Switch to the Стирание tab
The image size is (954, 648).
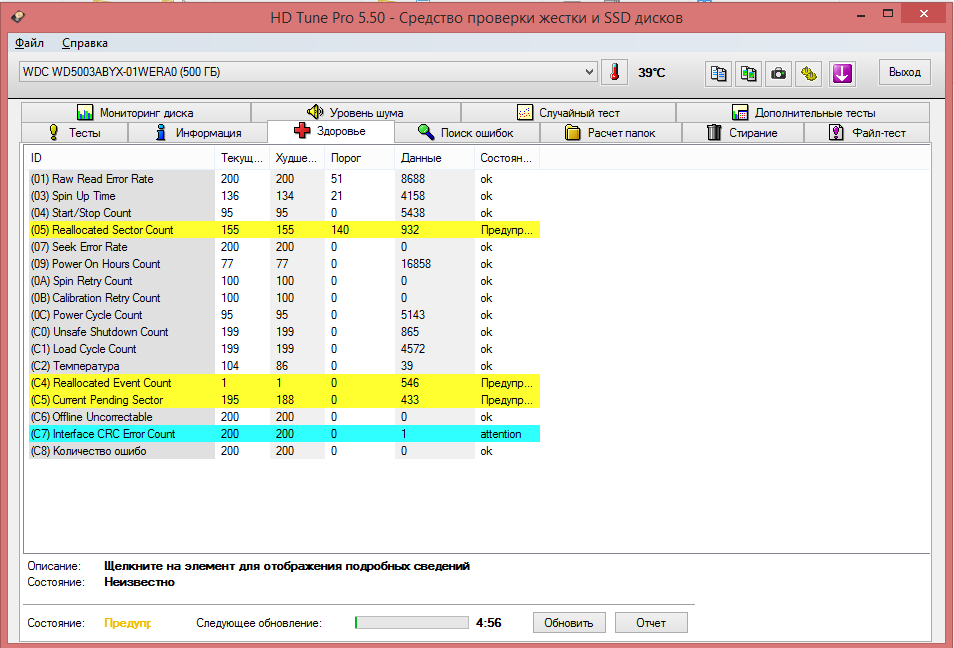point(743,133)
